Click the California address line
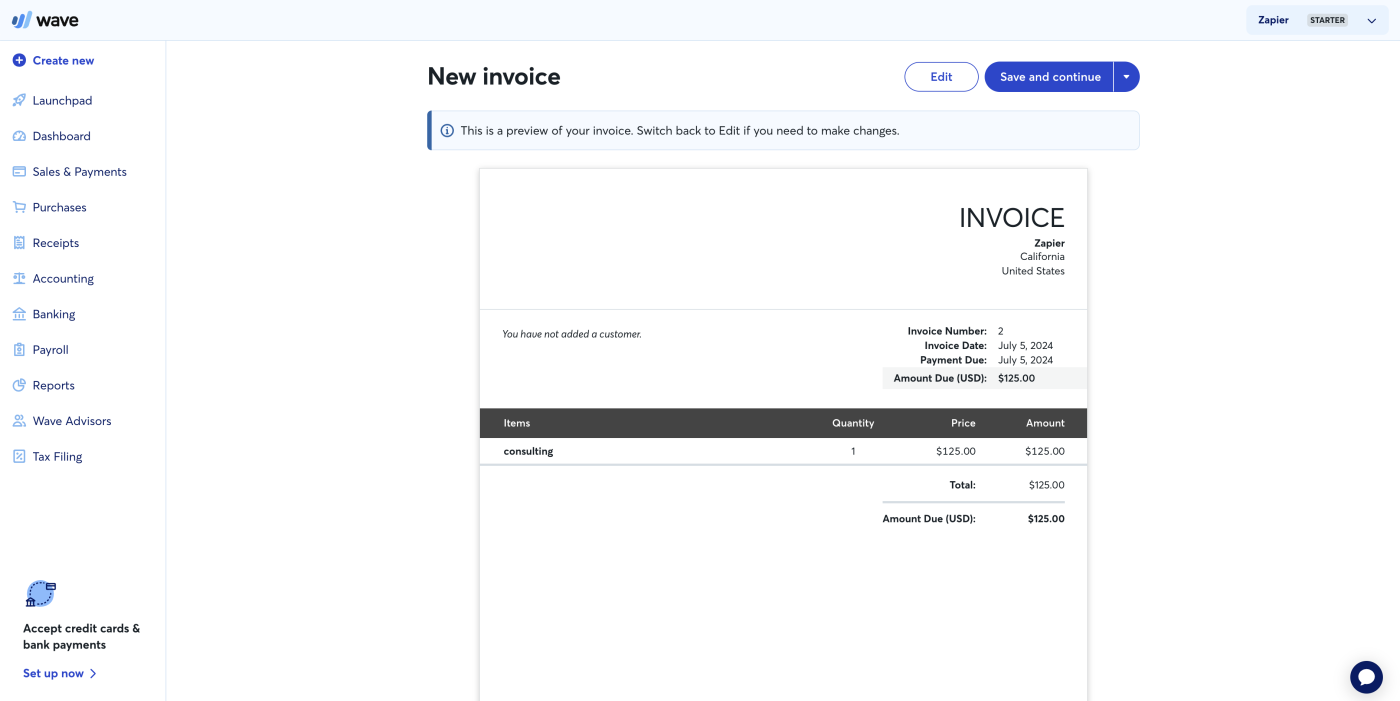 pos(1042,257)
